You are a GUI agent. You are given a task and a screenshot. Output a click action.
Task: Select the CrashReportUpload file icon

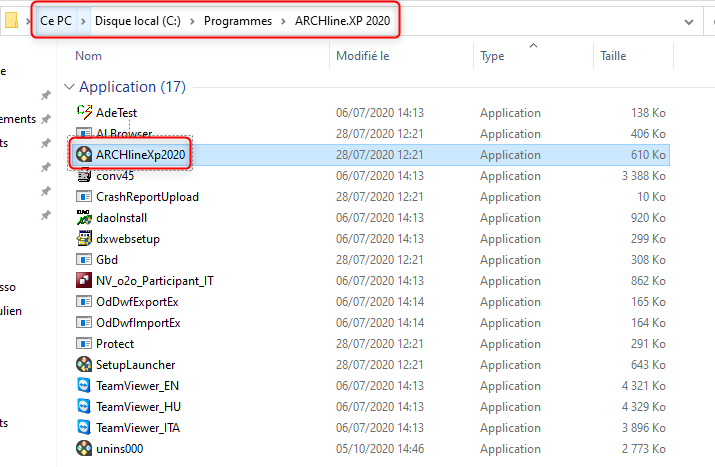click(x=84, y=197)
